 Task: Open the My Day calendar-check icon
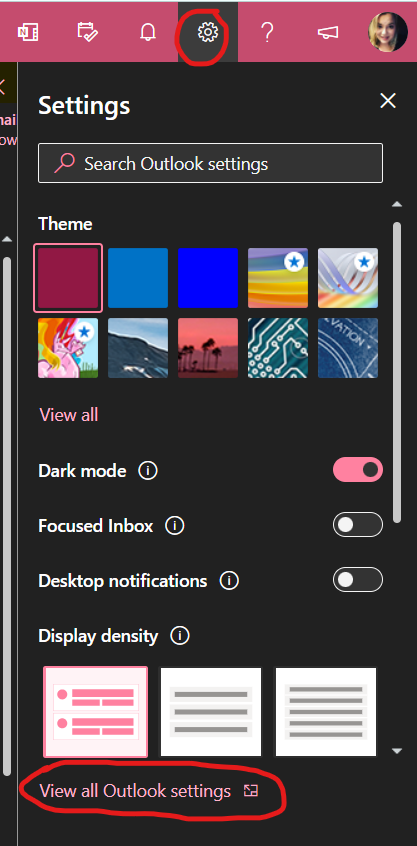[x=87, y=32]
